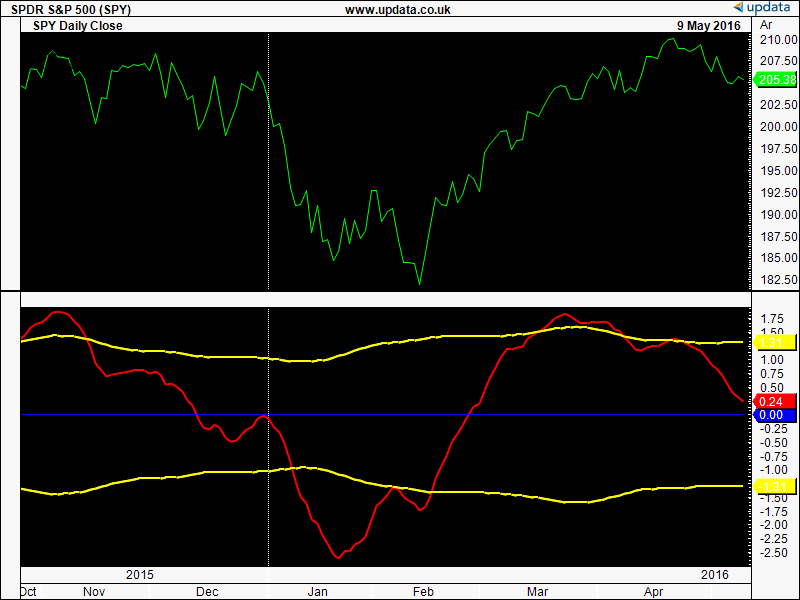
Task: Click the 197.50 price axis label
Action: 779,148
